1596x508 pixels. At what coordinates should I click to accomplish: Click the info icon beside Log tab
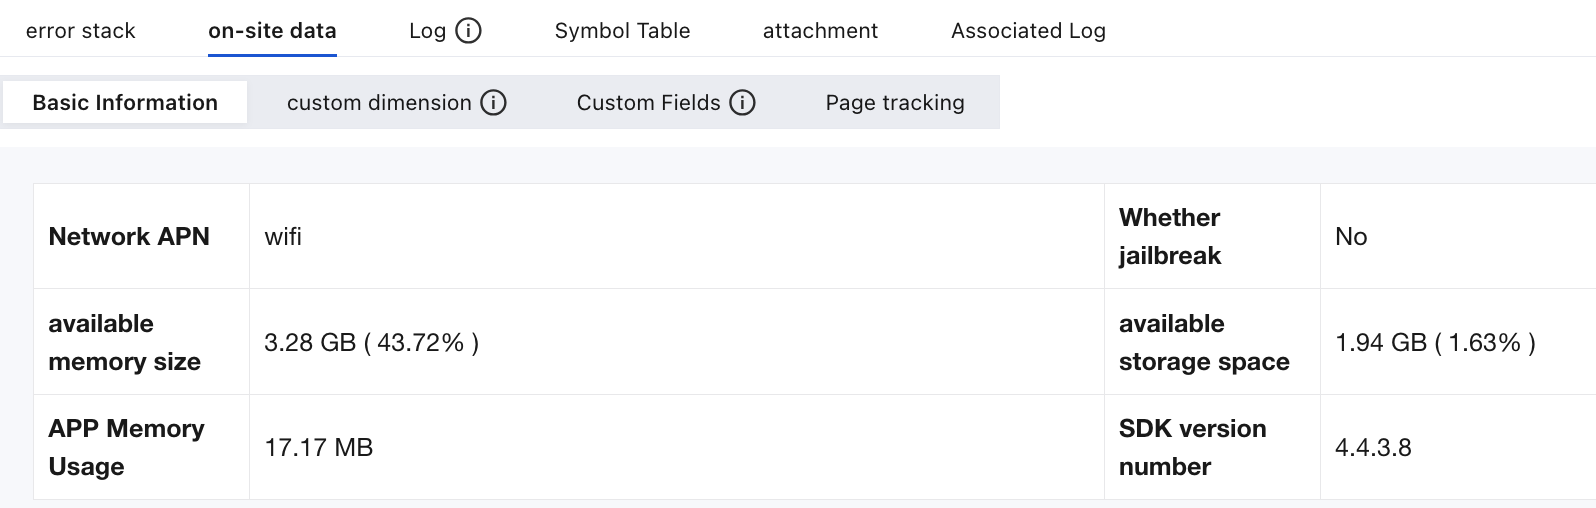(468, 31)
